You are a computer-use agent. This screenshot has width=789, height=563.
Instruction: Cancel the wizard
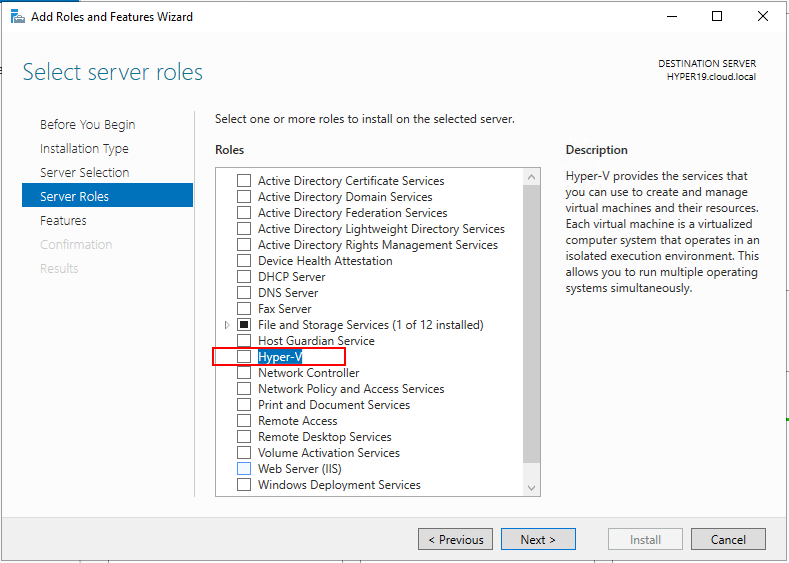pos(728,540)
